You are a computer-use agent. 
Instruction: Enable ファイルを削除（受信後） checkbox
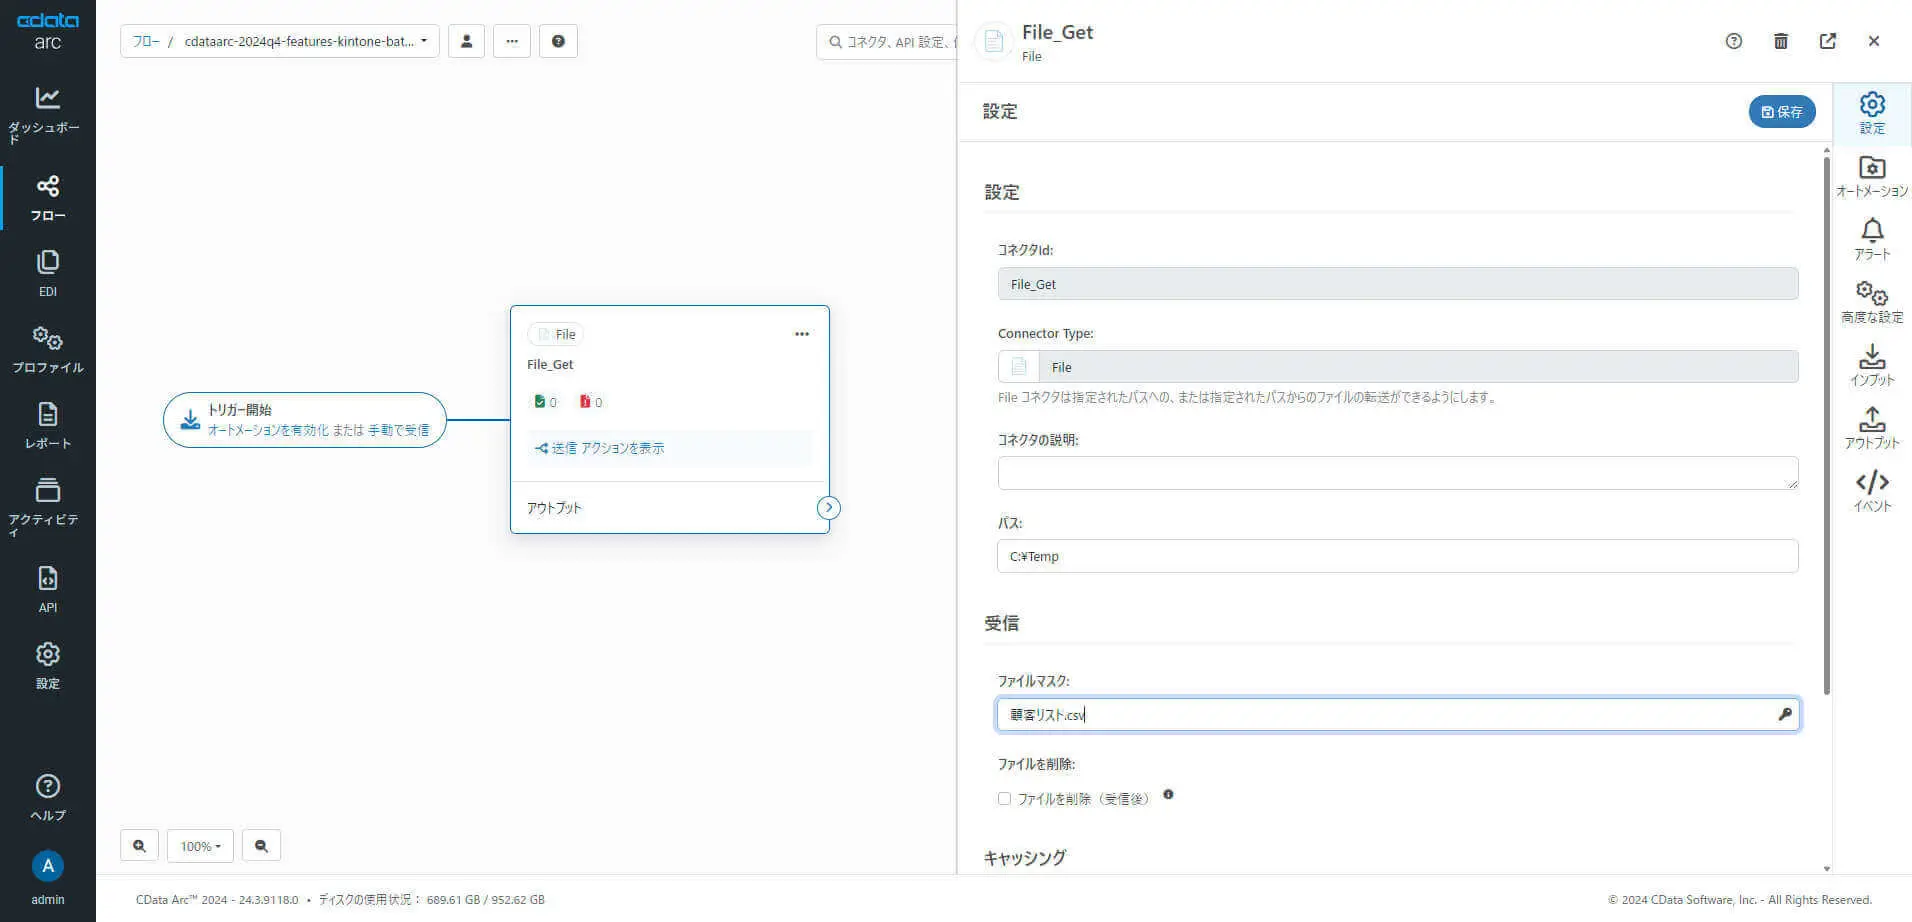pyautogui.click(x=1004, y=799)
